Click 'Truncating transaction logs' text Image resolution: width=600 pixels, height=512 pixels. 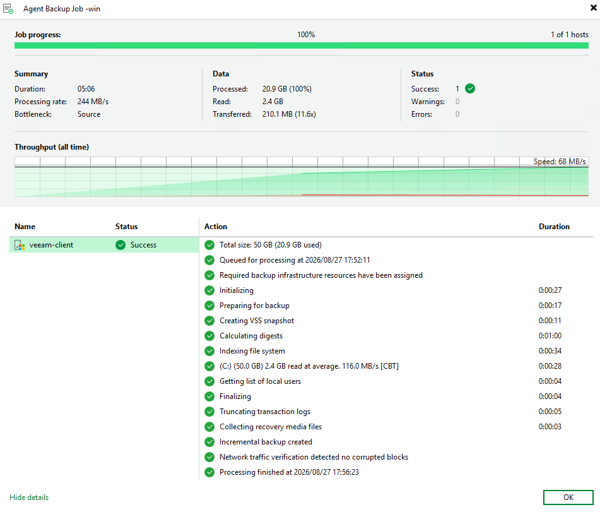pos(265,412)
